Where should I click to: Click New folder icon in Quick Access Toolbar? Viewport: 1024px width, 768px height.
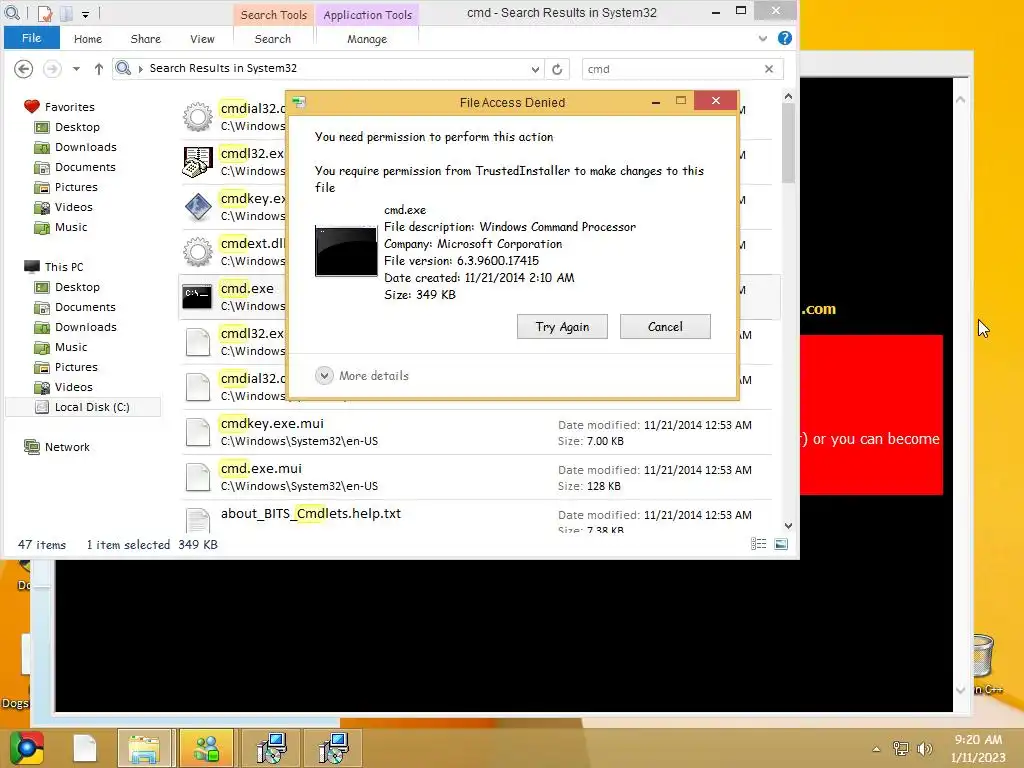pyautogui.click(x=66, y=13)
